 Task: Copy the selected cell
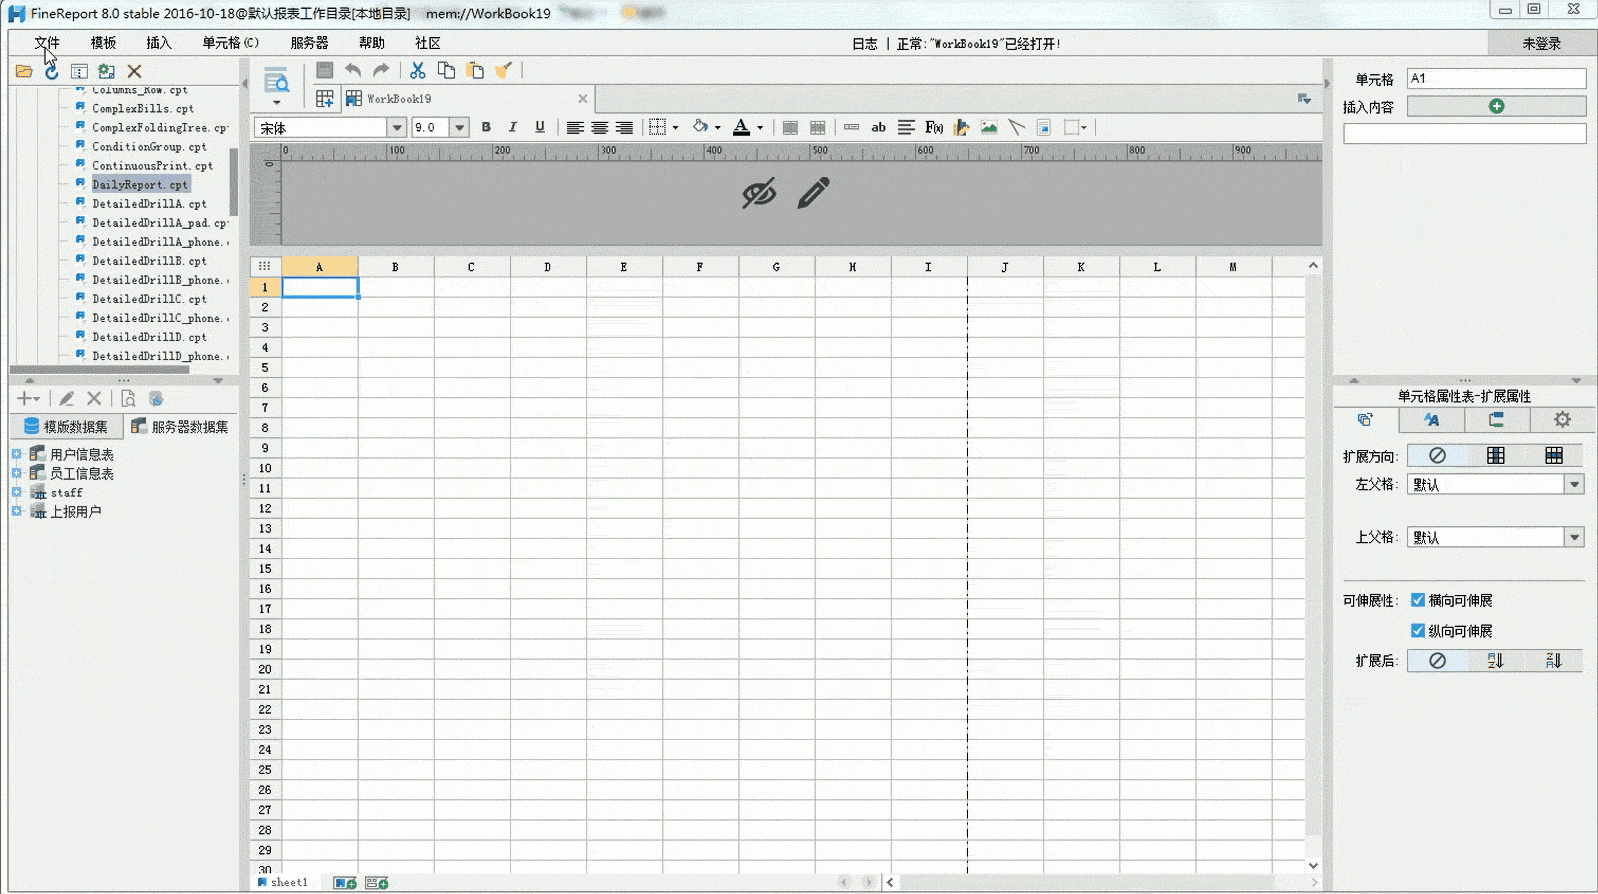coord(446,70)
